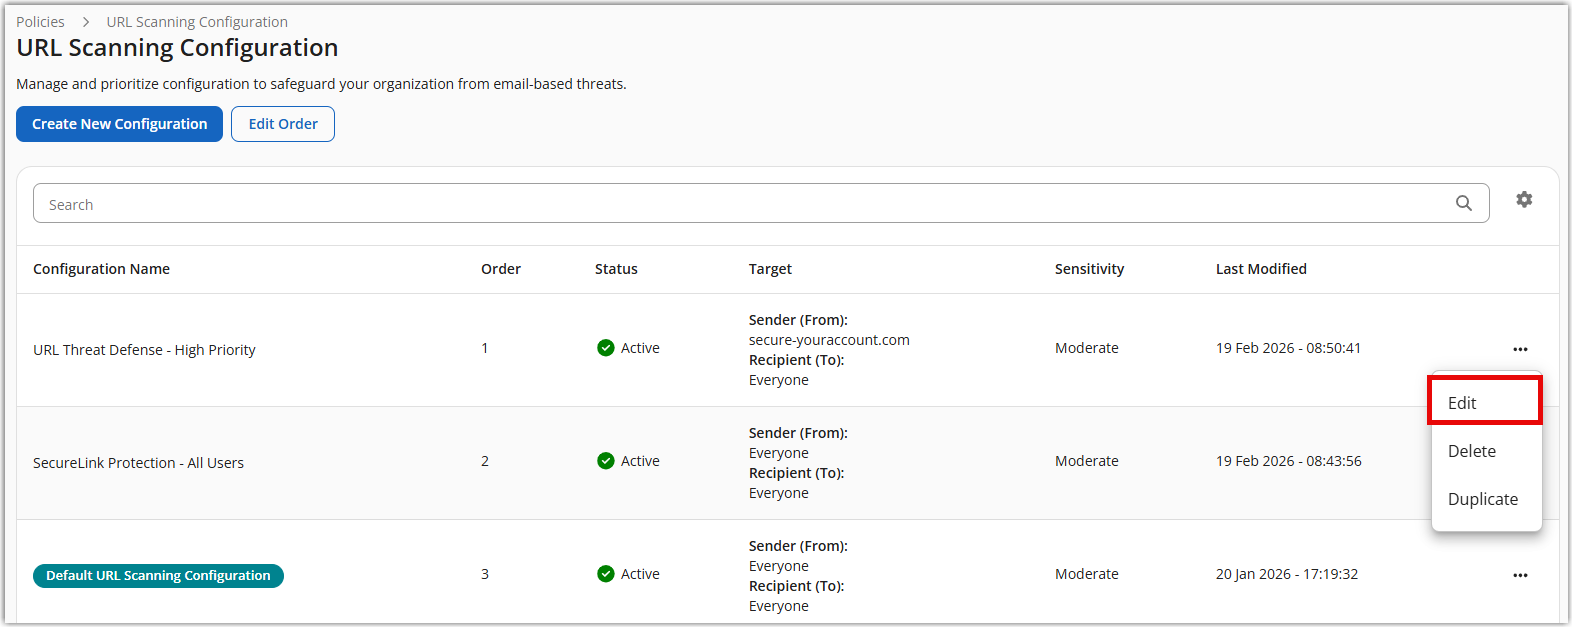The image size is (1573, 628).
Task: Click Active status icon for Default configuration
Action: [x=605, y=574]
